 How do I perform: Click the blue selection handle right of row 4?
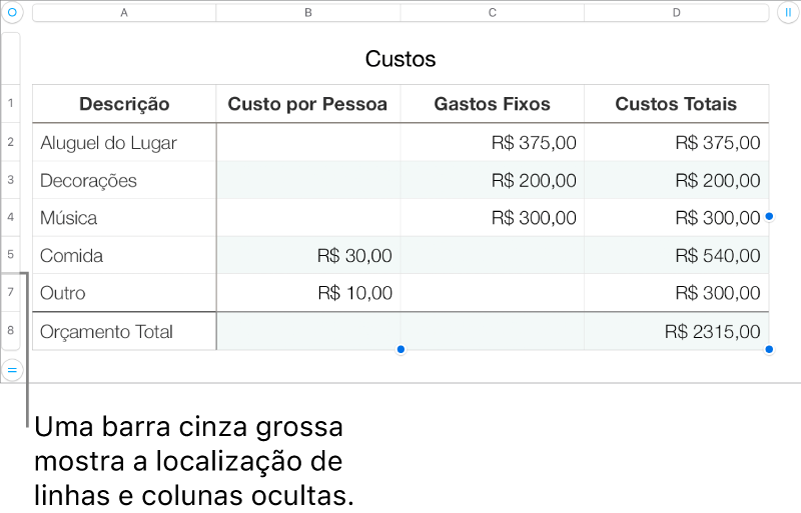(x=769, y=216)
